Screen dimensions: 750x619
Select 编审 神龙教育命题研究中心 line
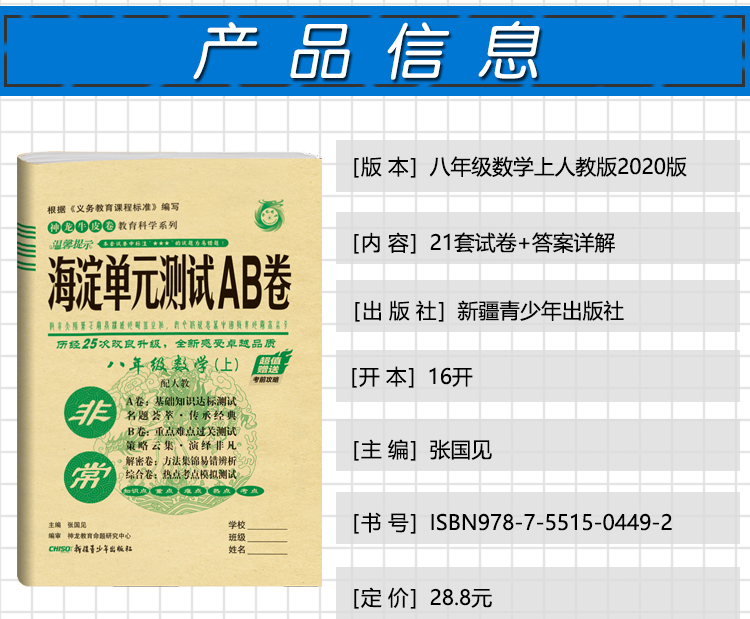tap(89, 536)
